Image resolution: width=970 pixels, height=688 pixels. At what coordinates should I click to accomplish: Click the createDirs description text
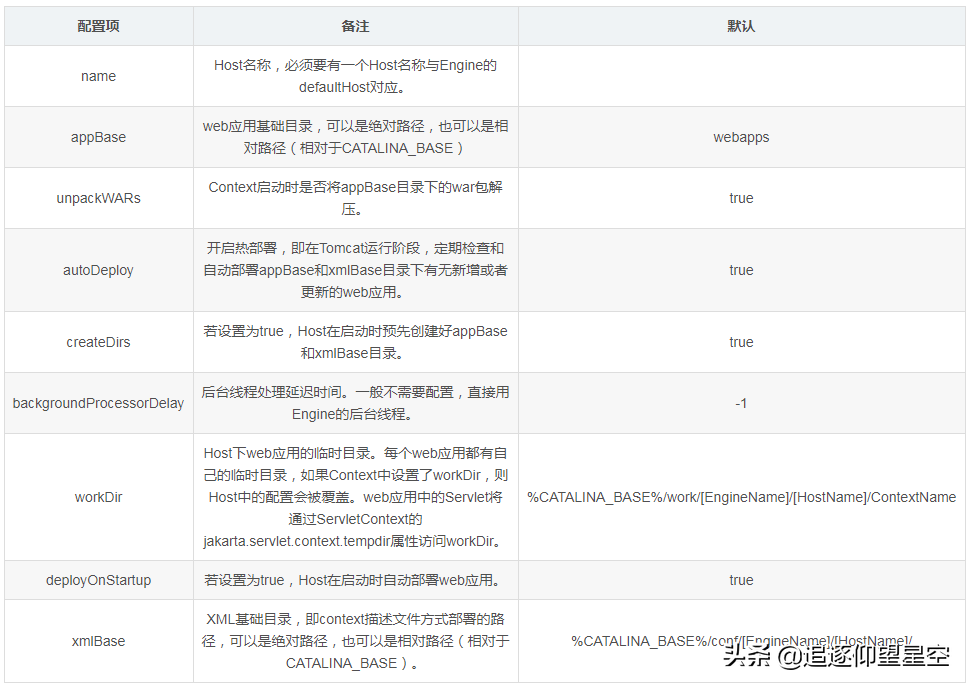(355, 342)
